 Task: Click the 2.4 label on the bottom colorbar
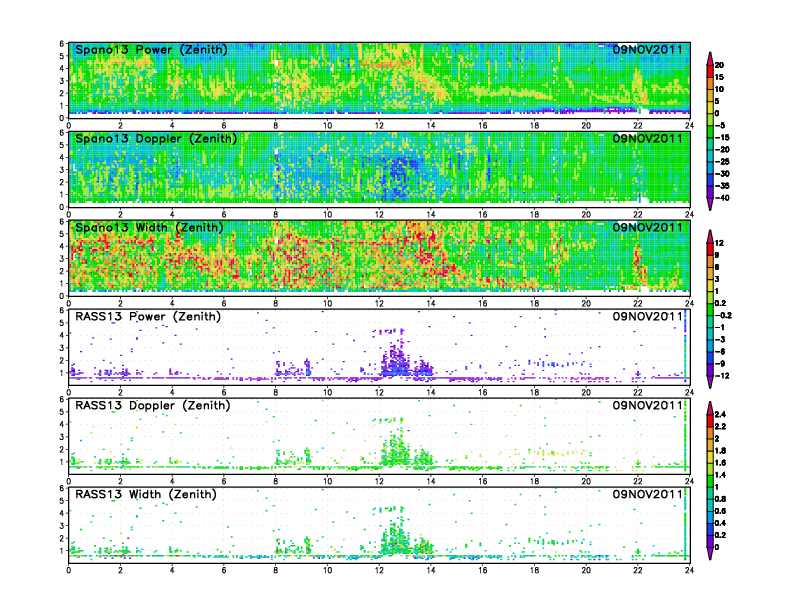pos(720,414)
